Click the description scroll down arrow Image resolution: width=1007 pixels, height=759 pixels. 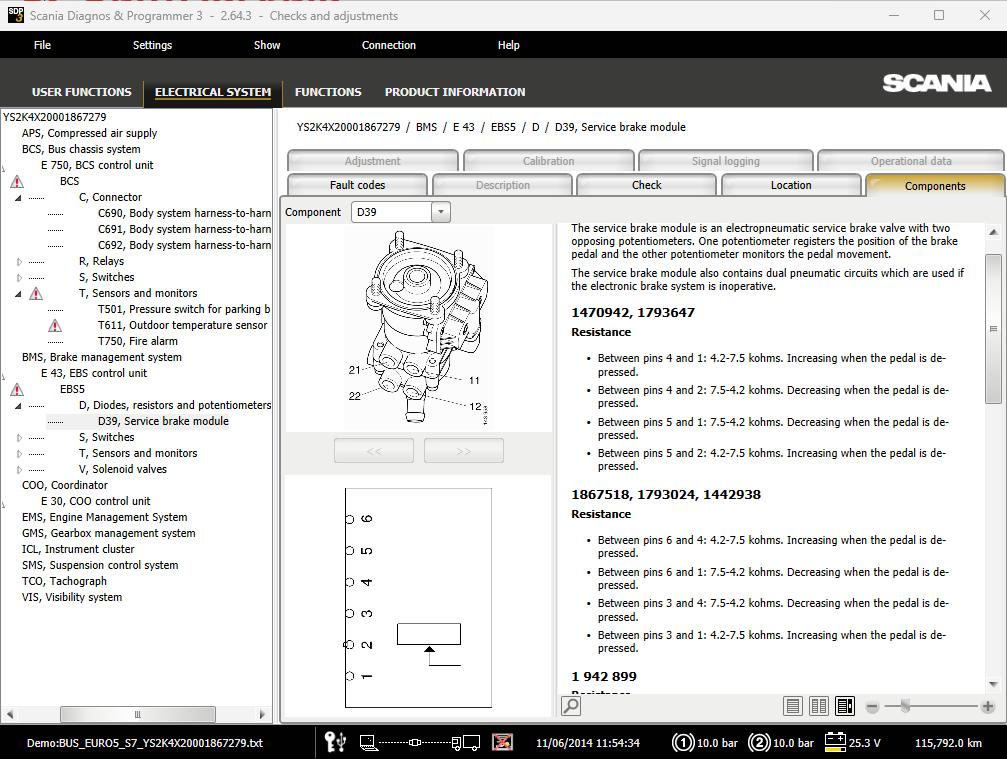click(x=993, y=684)
